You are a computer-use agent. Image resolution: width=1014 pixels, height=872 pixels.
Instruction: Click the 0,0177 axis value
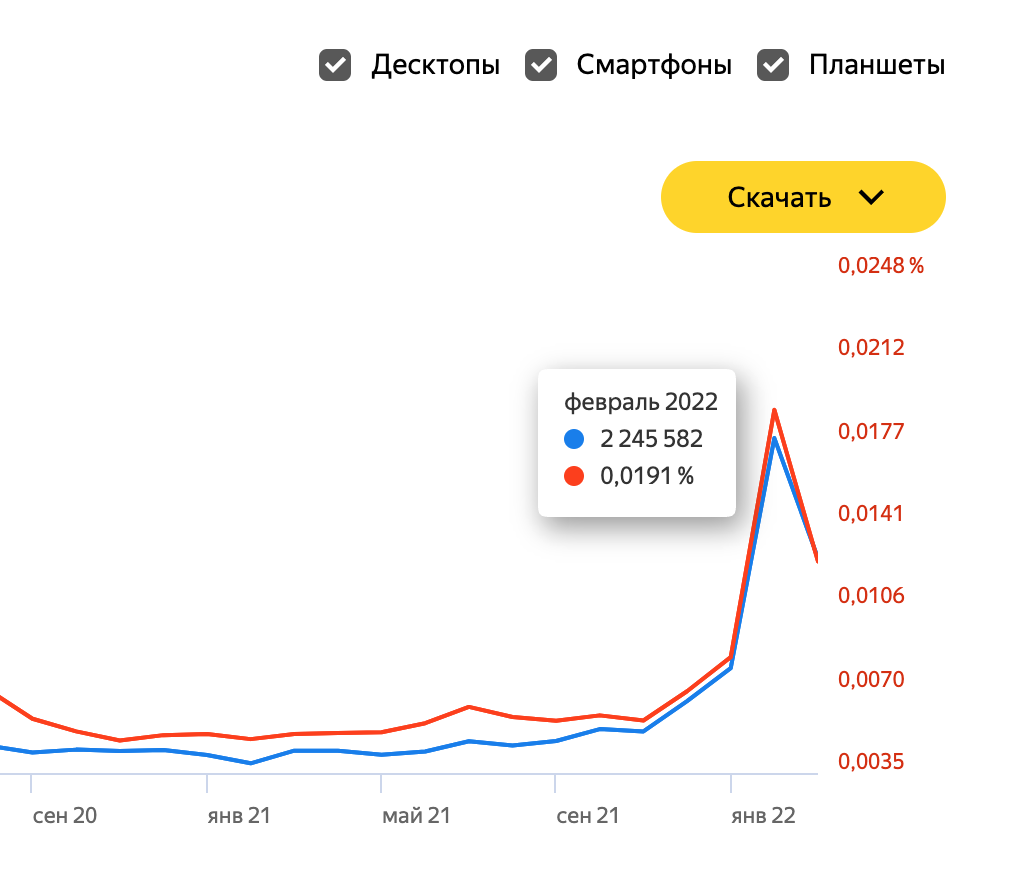click(x=870, y=431)
